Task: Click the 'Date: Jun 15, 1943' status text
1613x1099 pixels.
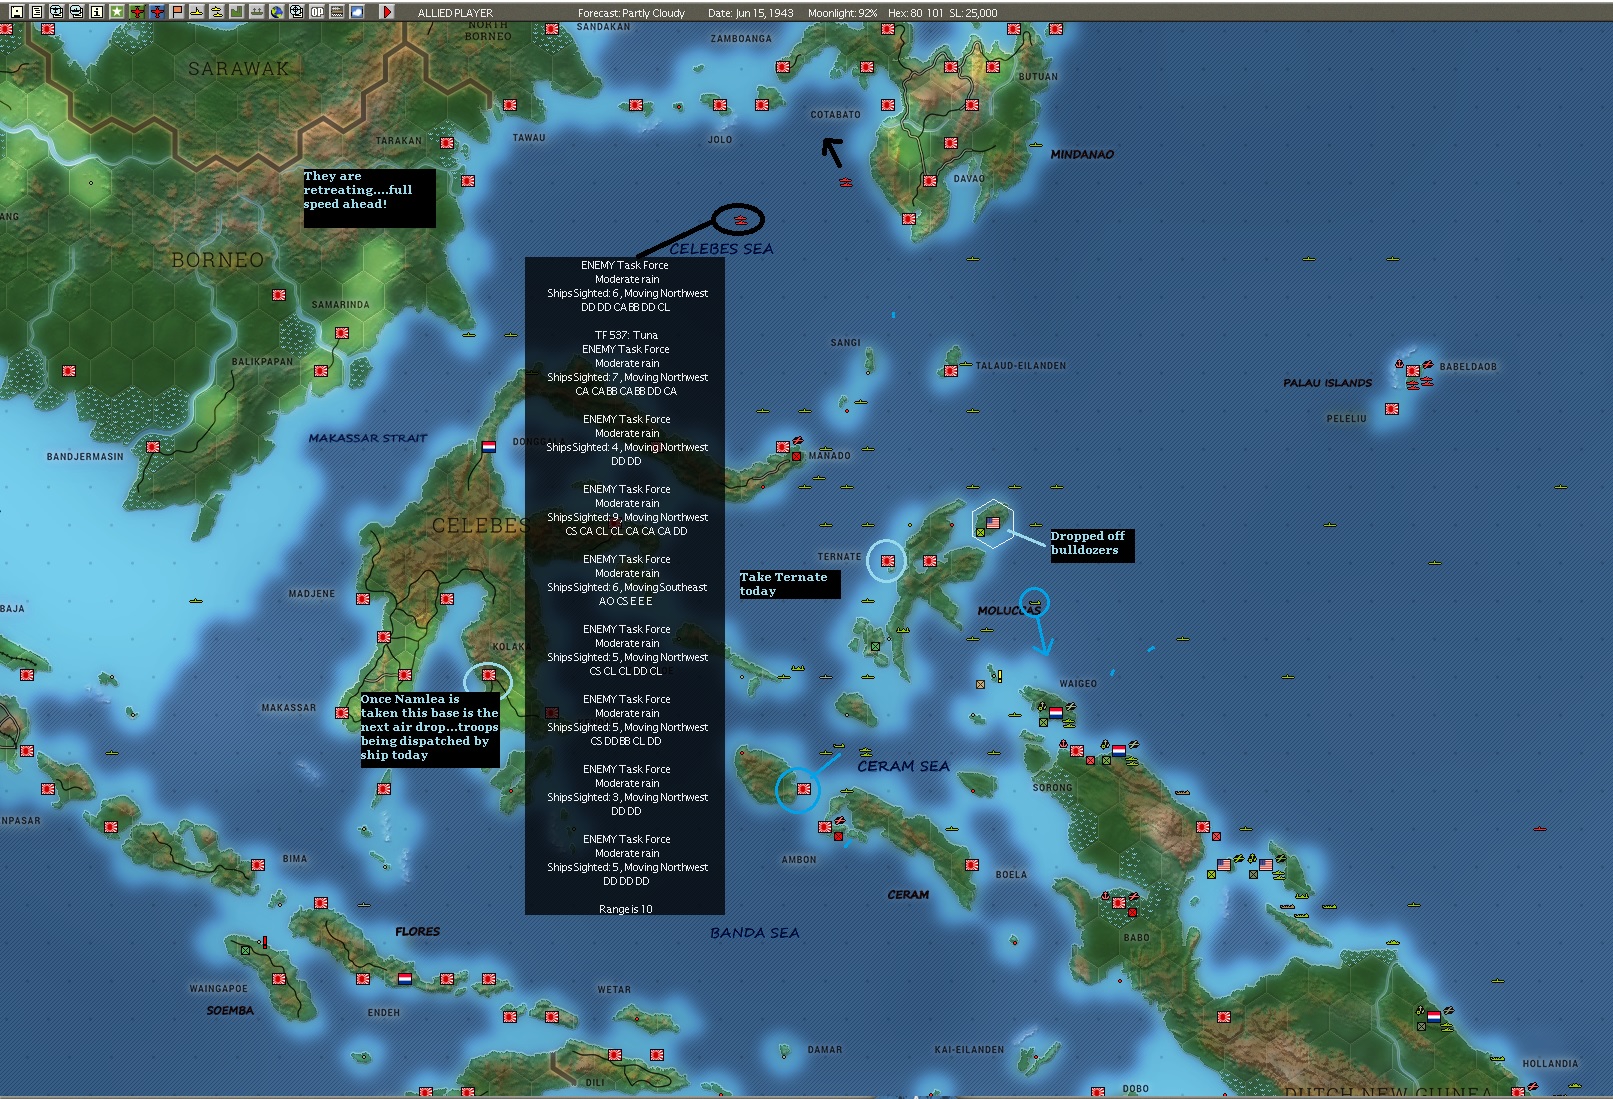Action: click(750, 13)
